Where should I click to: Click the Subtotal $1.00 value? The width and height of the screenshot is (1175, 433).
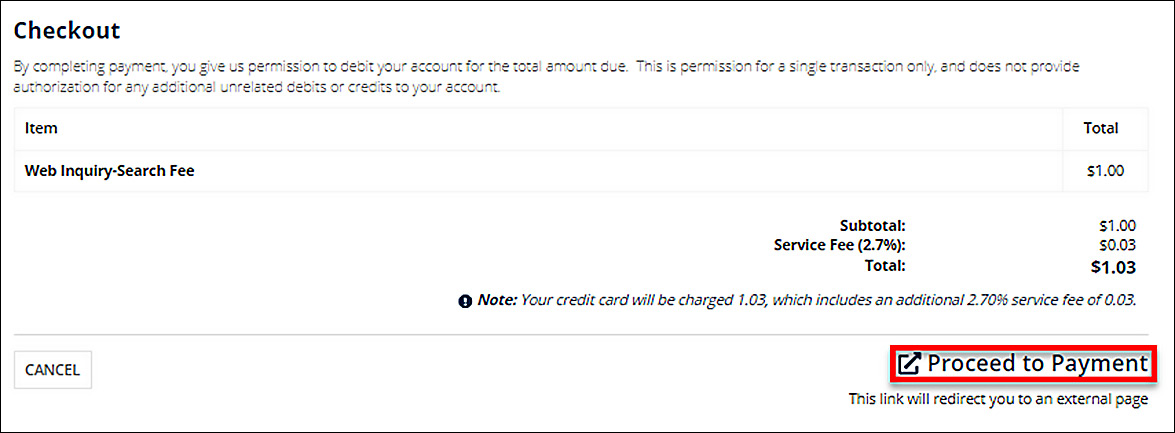1116,226
